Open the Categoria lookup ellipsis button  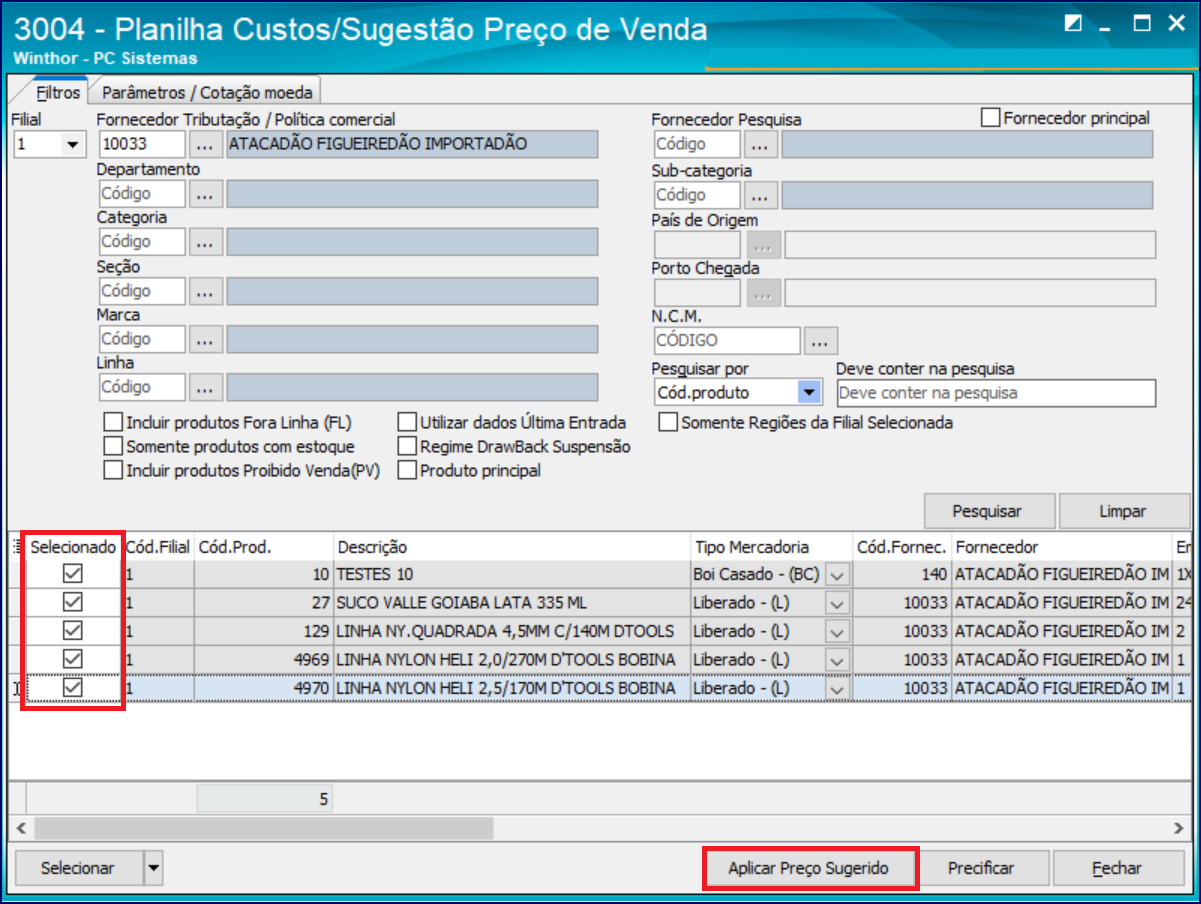click(x=205, y=242)
